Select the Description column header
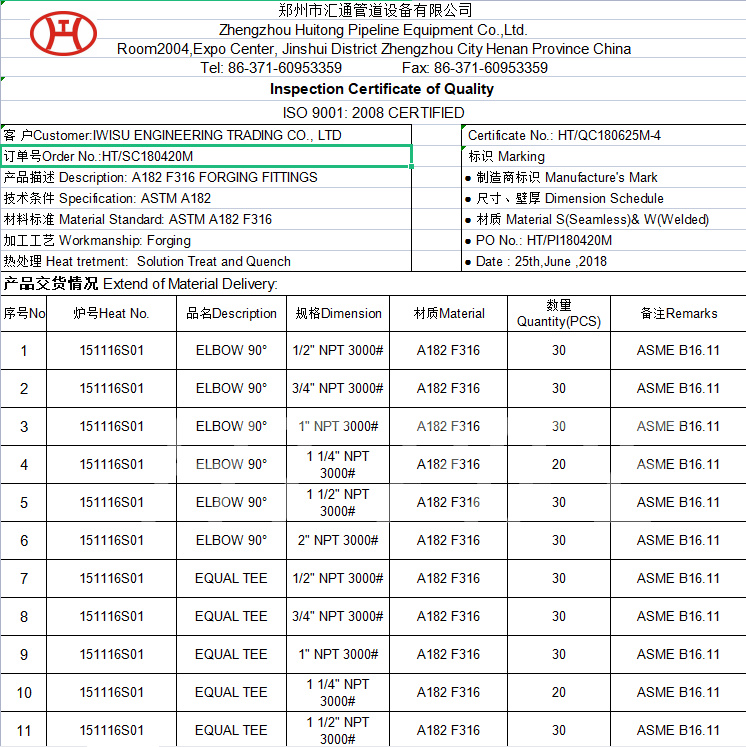The image size is (746, 747). coord(232,313)
